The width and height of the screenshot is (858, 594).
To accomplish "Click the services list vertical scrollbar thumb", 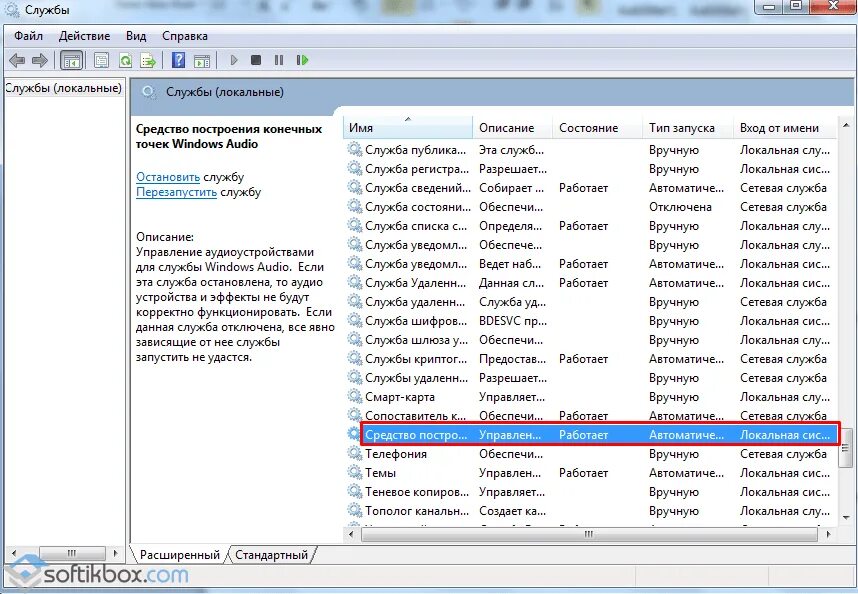I will pos(846,448).
